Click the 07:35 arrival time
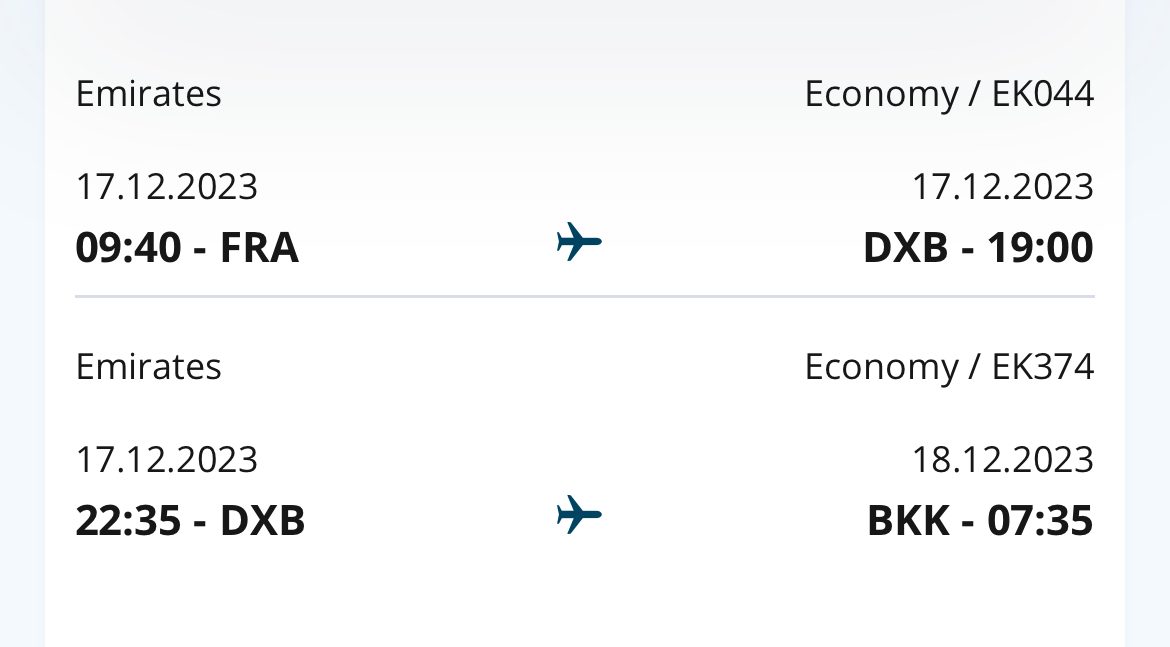Viewport: 1170px width, 647px height. click(1040, 521)
